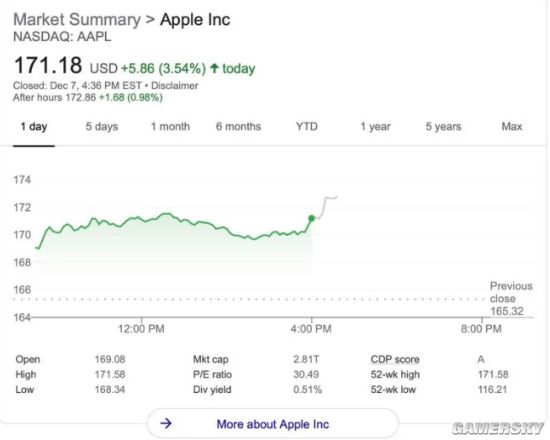Click the 4:00 PM axis marker
Screen dimensions: 550x440
(311, 329)
